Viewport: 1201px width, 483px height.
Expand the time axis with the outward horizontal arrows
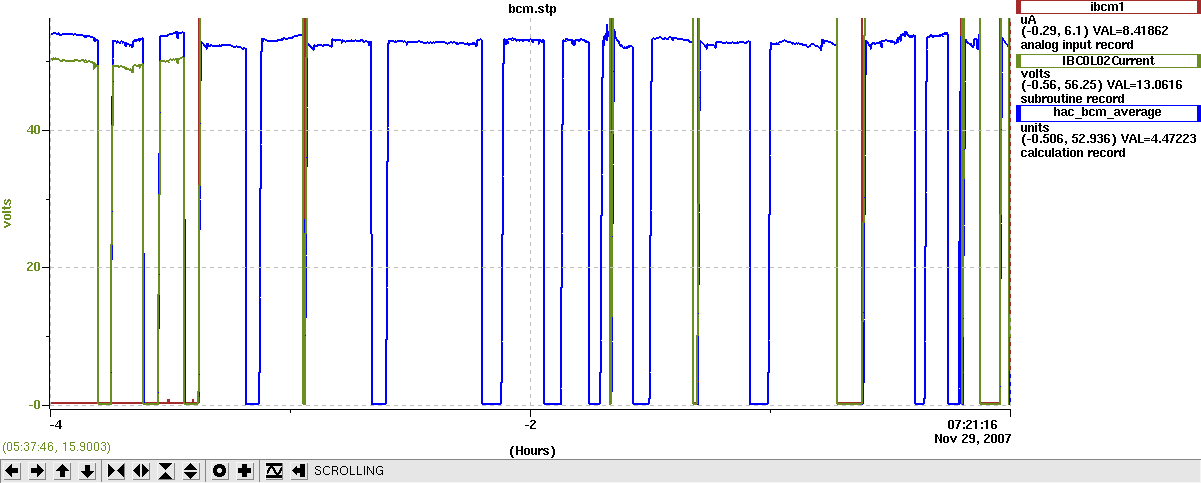point(141,470)
